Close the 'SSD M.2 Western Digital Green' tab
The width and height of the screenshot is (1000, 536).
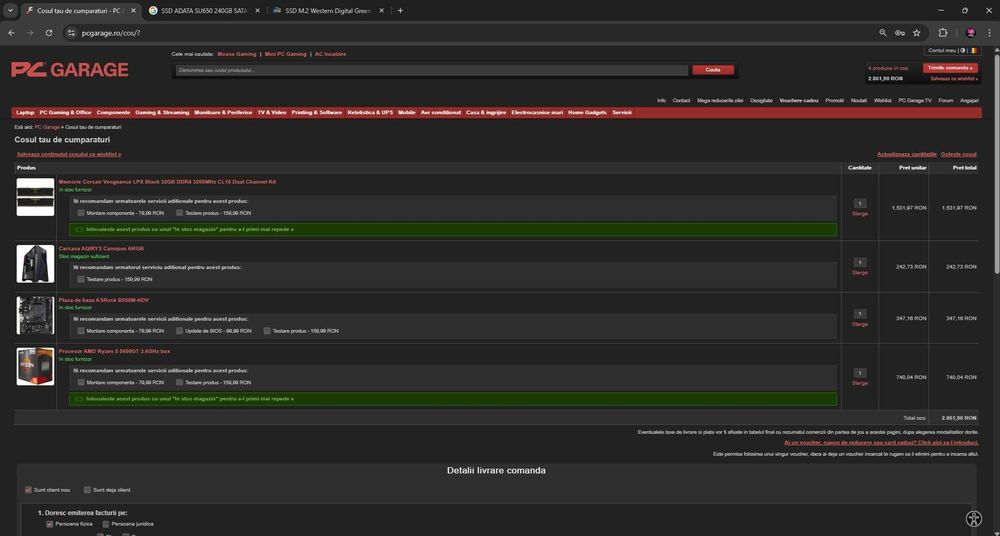click(381, 10)
